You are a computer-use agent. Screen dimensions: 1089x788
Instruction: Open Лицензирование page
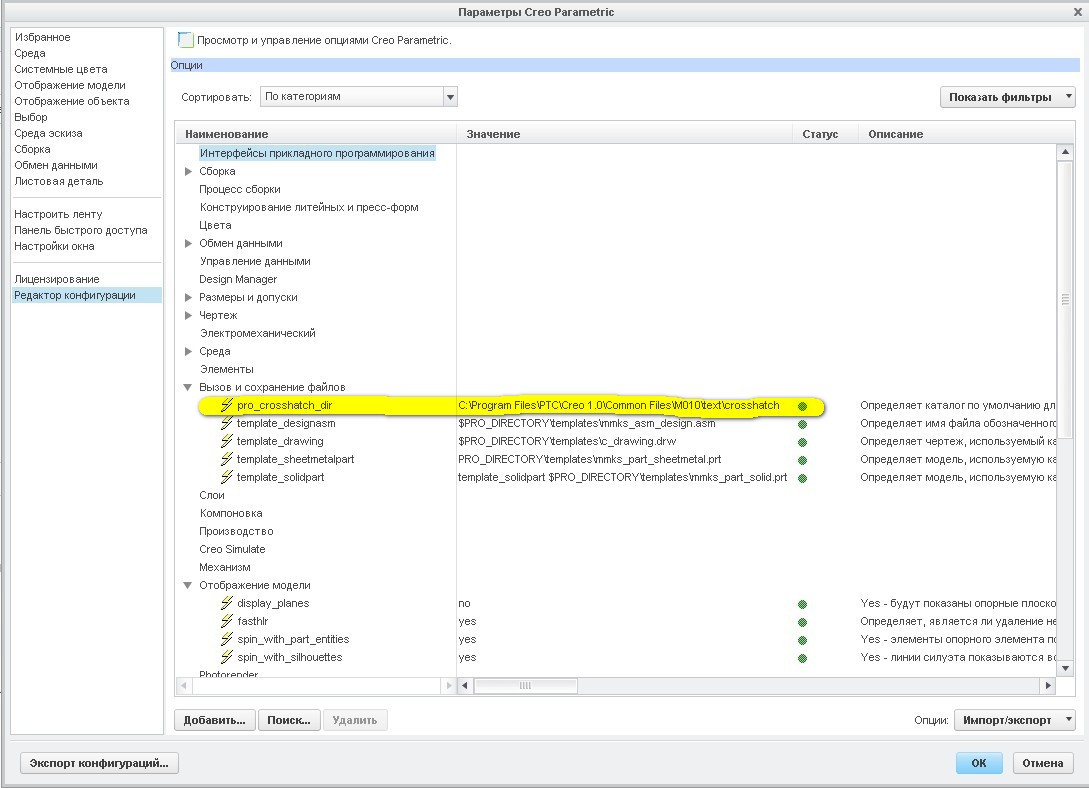[x=56, y=278]
